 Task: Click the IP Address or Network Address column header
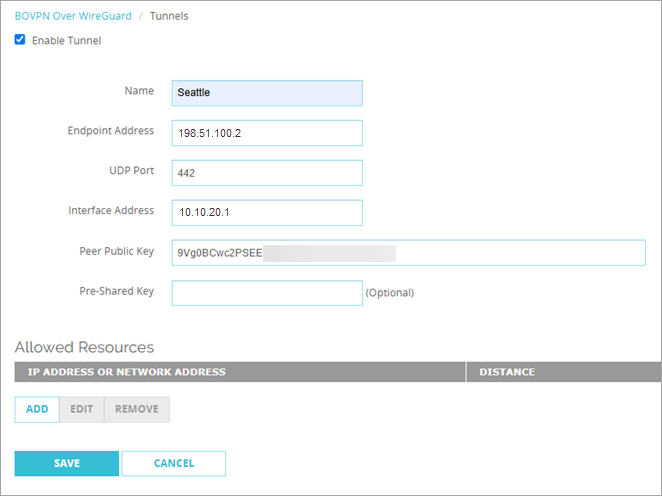click(240, 372)
